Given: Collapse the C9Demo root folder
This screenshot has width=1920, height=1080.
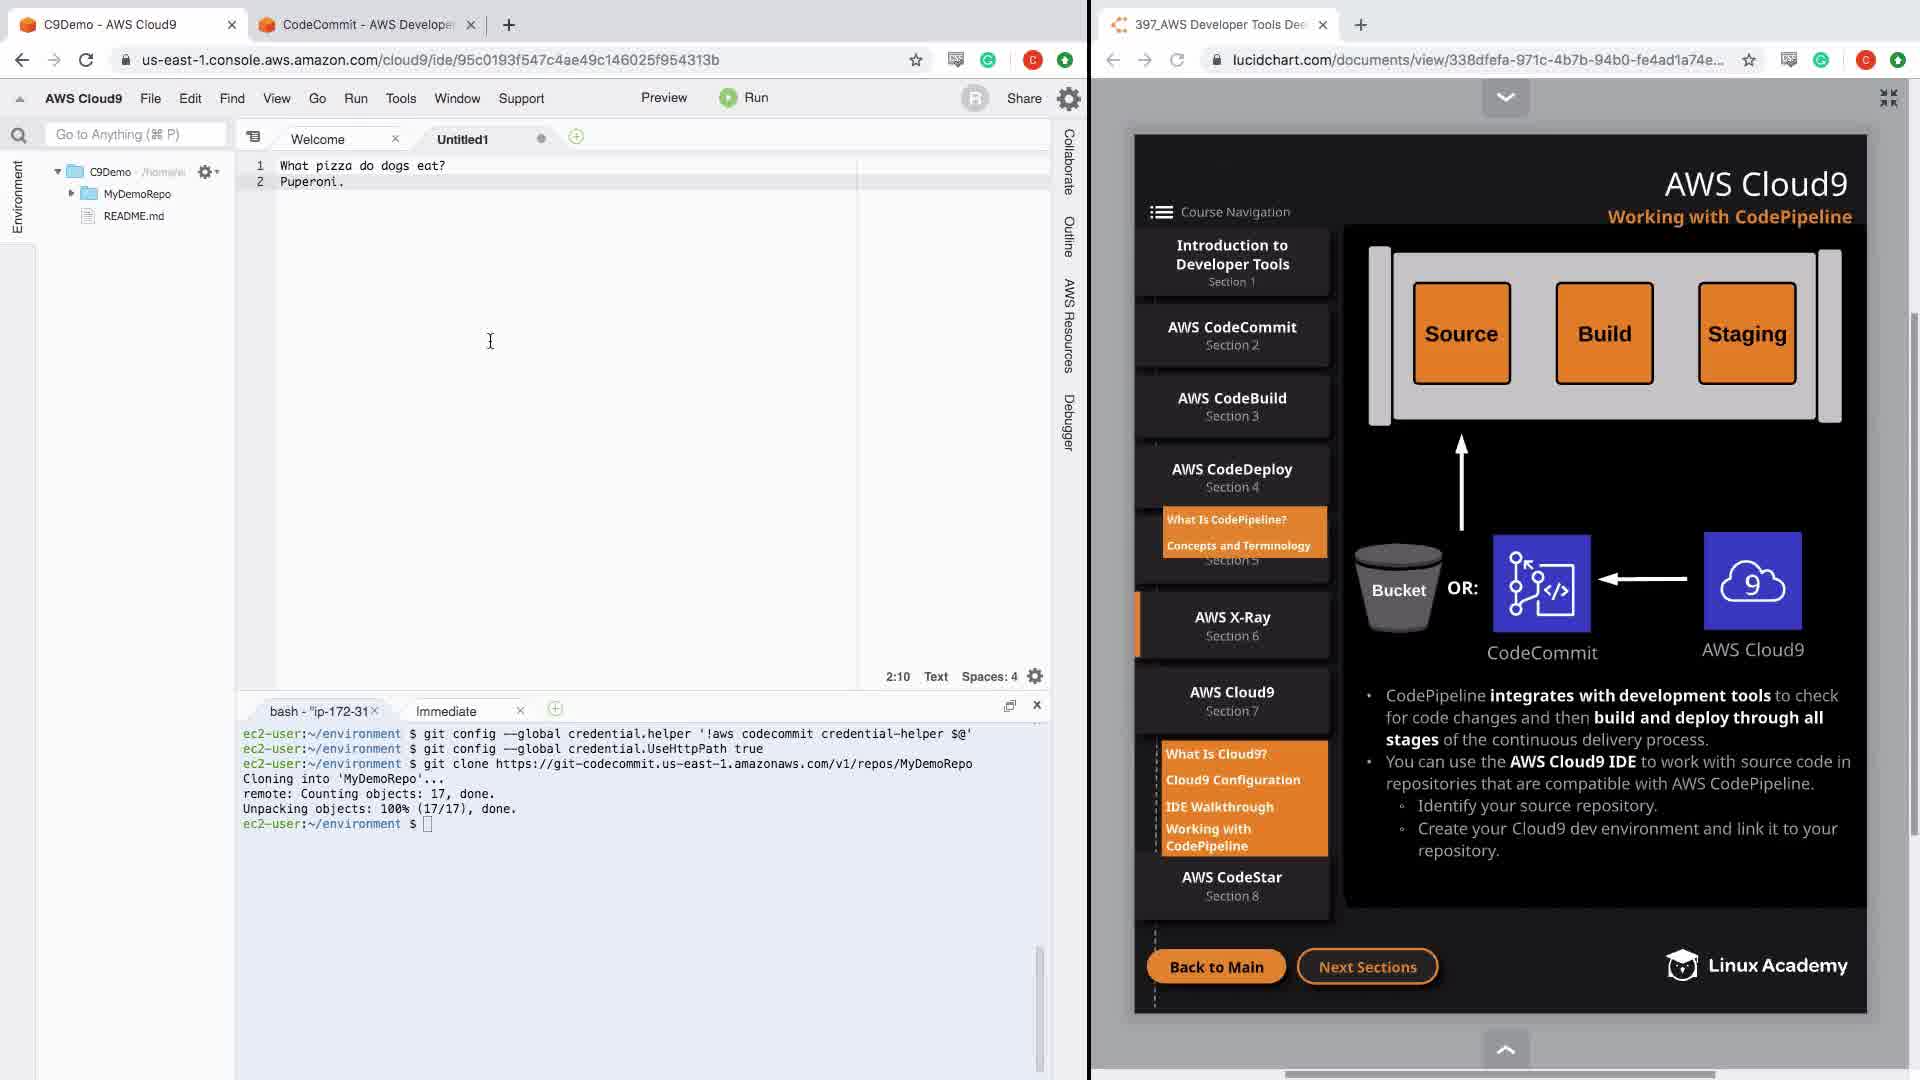Looking at the screenshot, I should coord(58,172).
